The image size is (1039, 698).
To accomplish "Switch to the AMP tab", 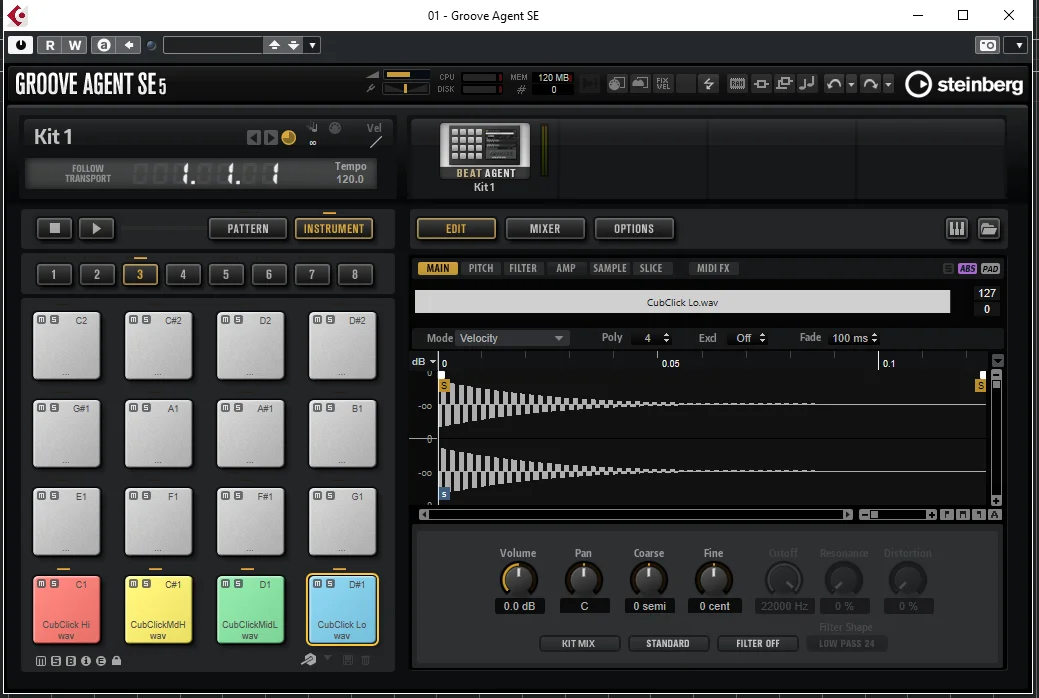I will click(x=565, y=268).
